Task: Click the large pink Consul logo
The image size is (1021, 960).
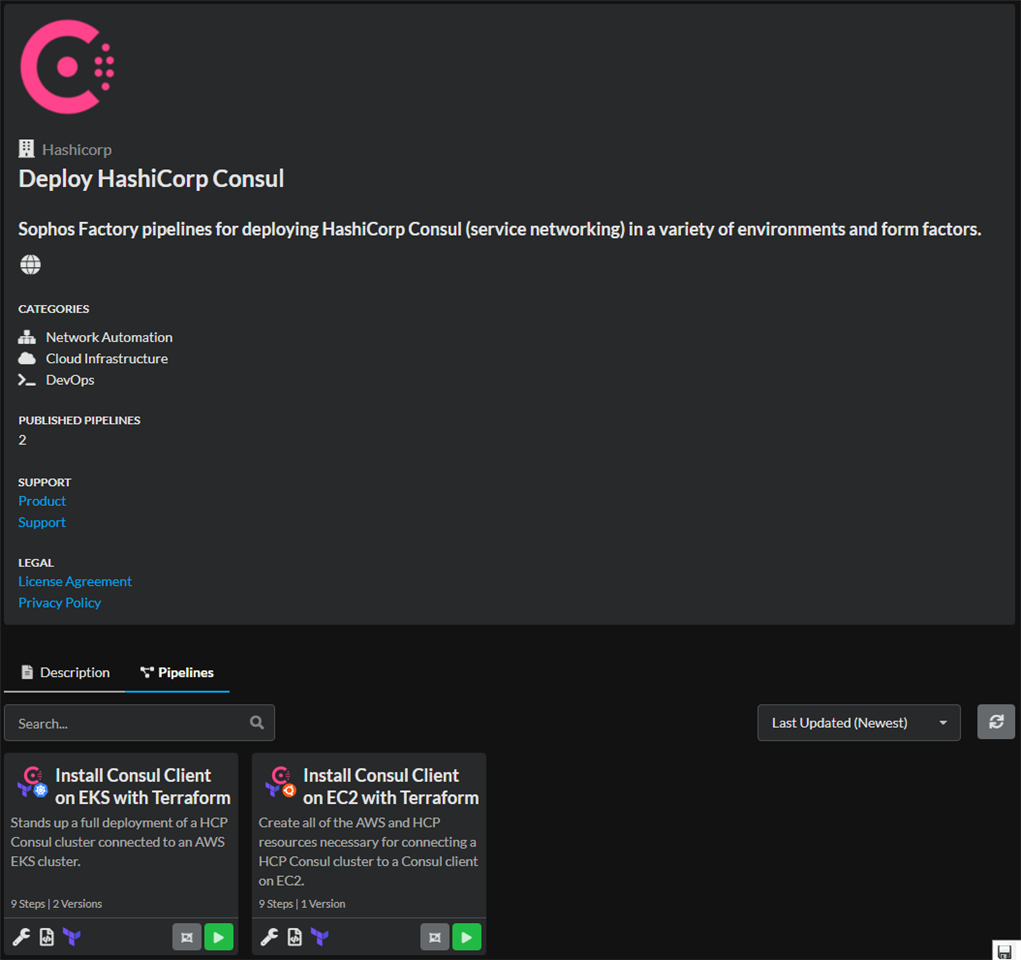Action: tap(67, 66)
